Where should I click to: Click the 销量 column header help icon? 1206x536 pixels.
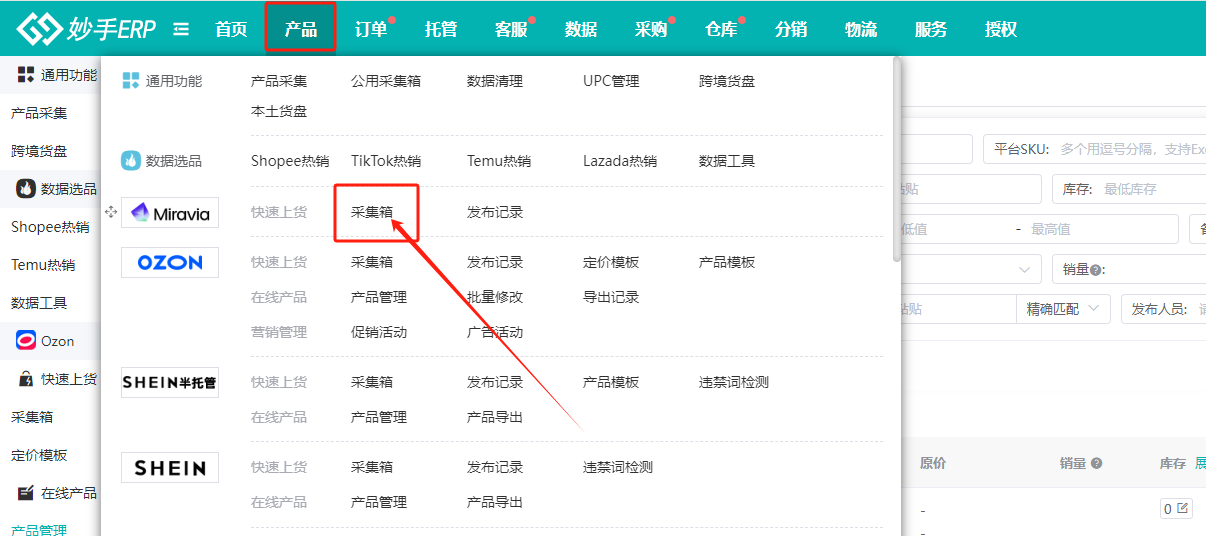tap(1096, 463)
